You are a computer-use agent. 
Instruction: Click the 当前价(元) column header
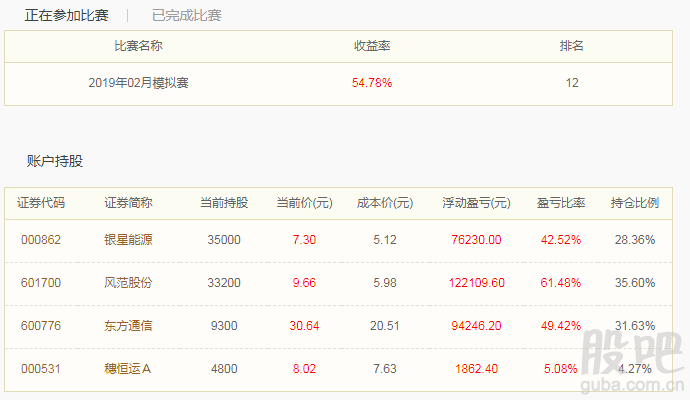pos(305,203)
